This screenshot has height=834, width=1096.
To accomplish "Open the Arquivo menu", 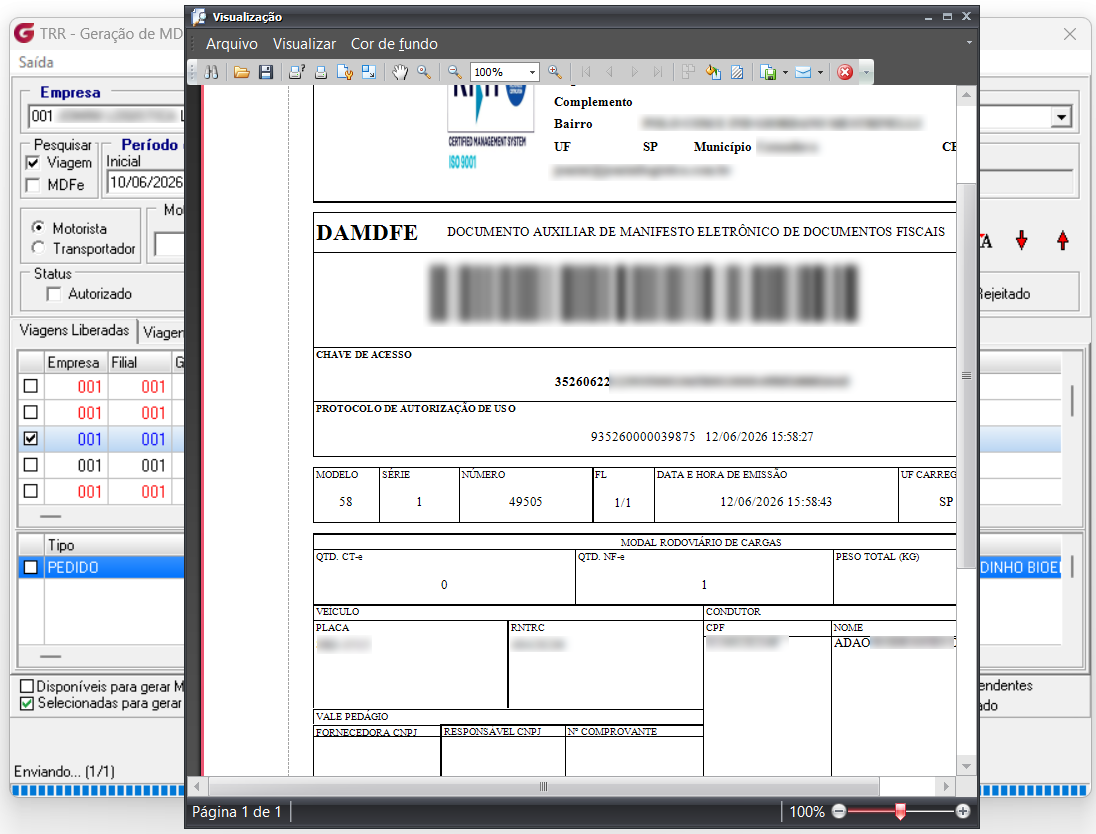I will tap(231, 44).
